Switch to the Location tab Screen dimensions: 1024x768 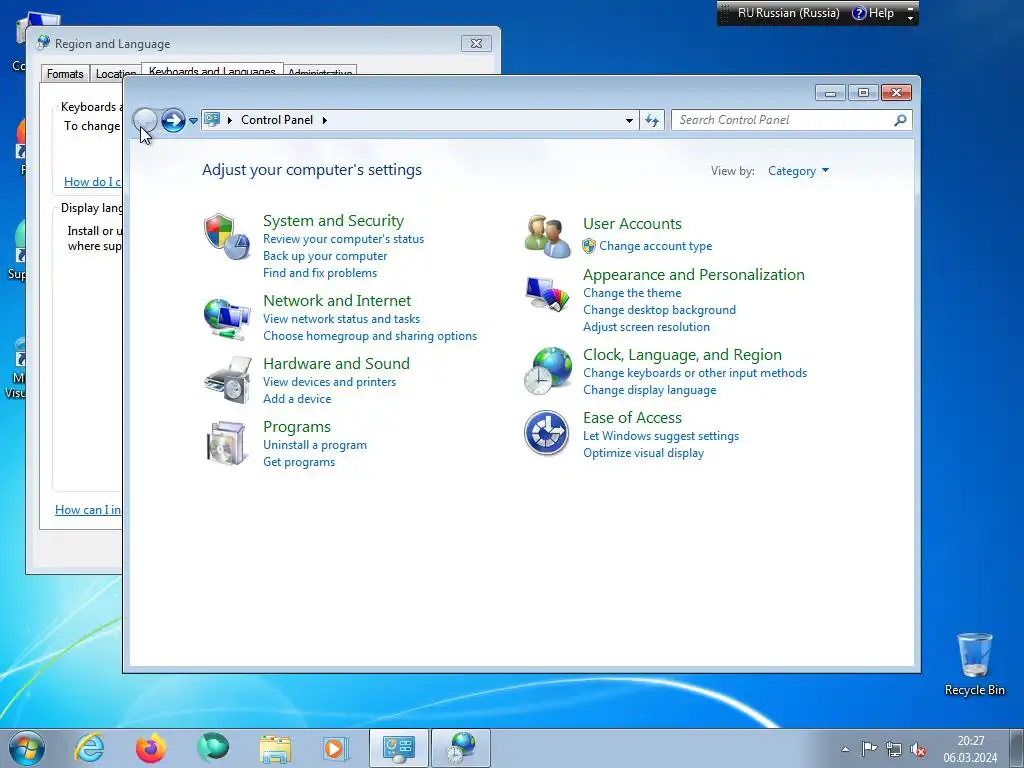pyautogui.click(x=116, y=74)
